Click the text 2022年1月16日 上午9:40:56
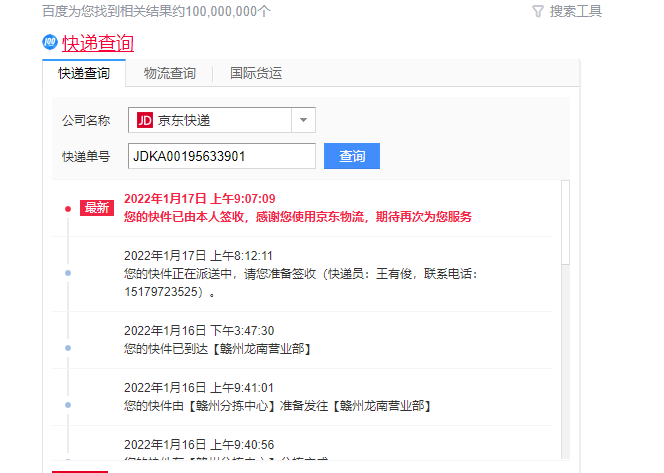This screenshot has height=473, width=664. pyautogui.click(x=199, y=445)
